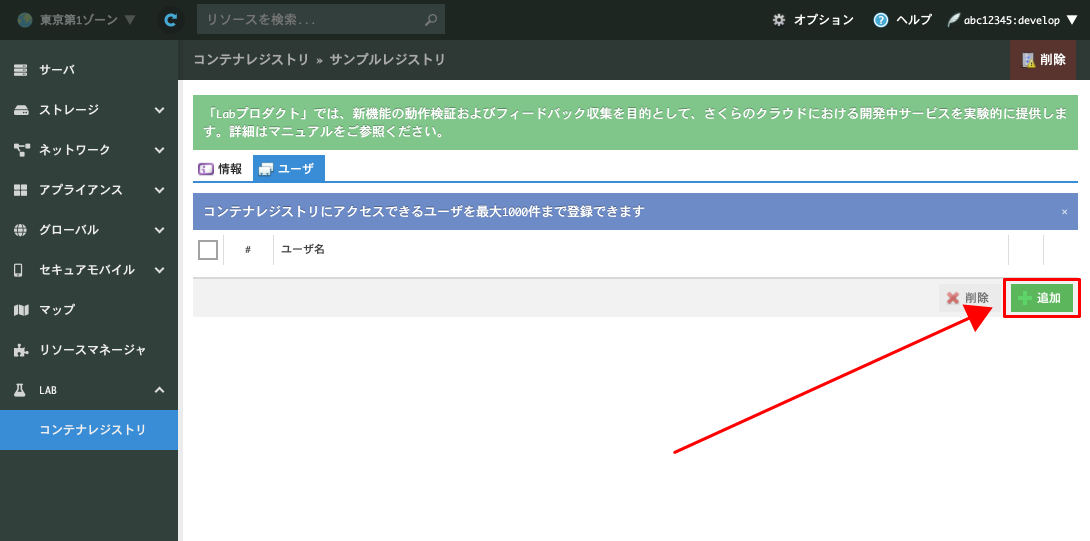The height and width of the screenshot is (541, 1090).
Task: Click the question mark help icon
Action: (881, 20)
